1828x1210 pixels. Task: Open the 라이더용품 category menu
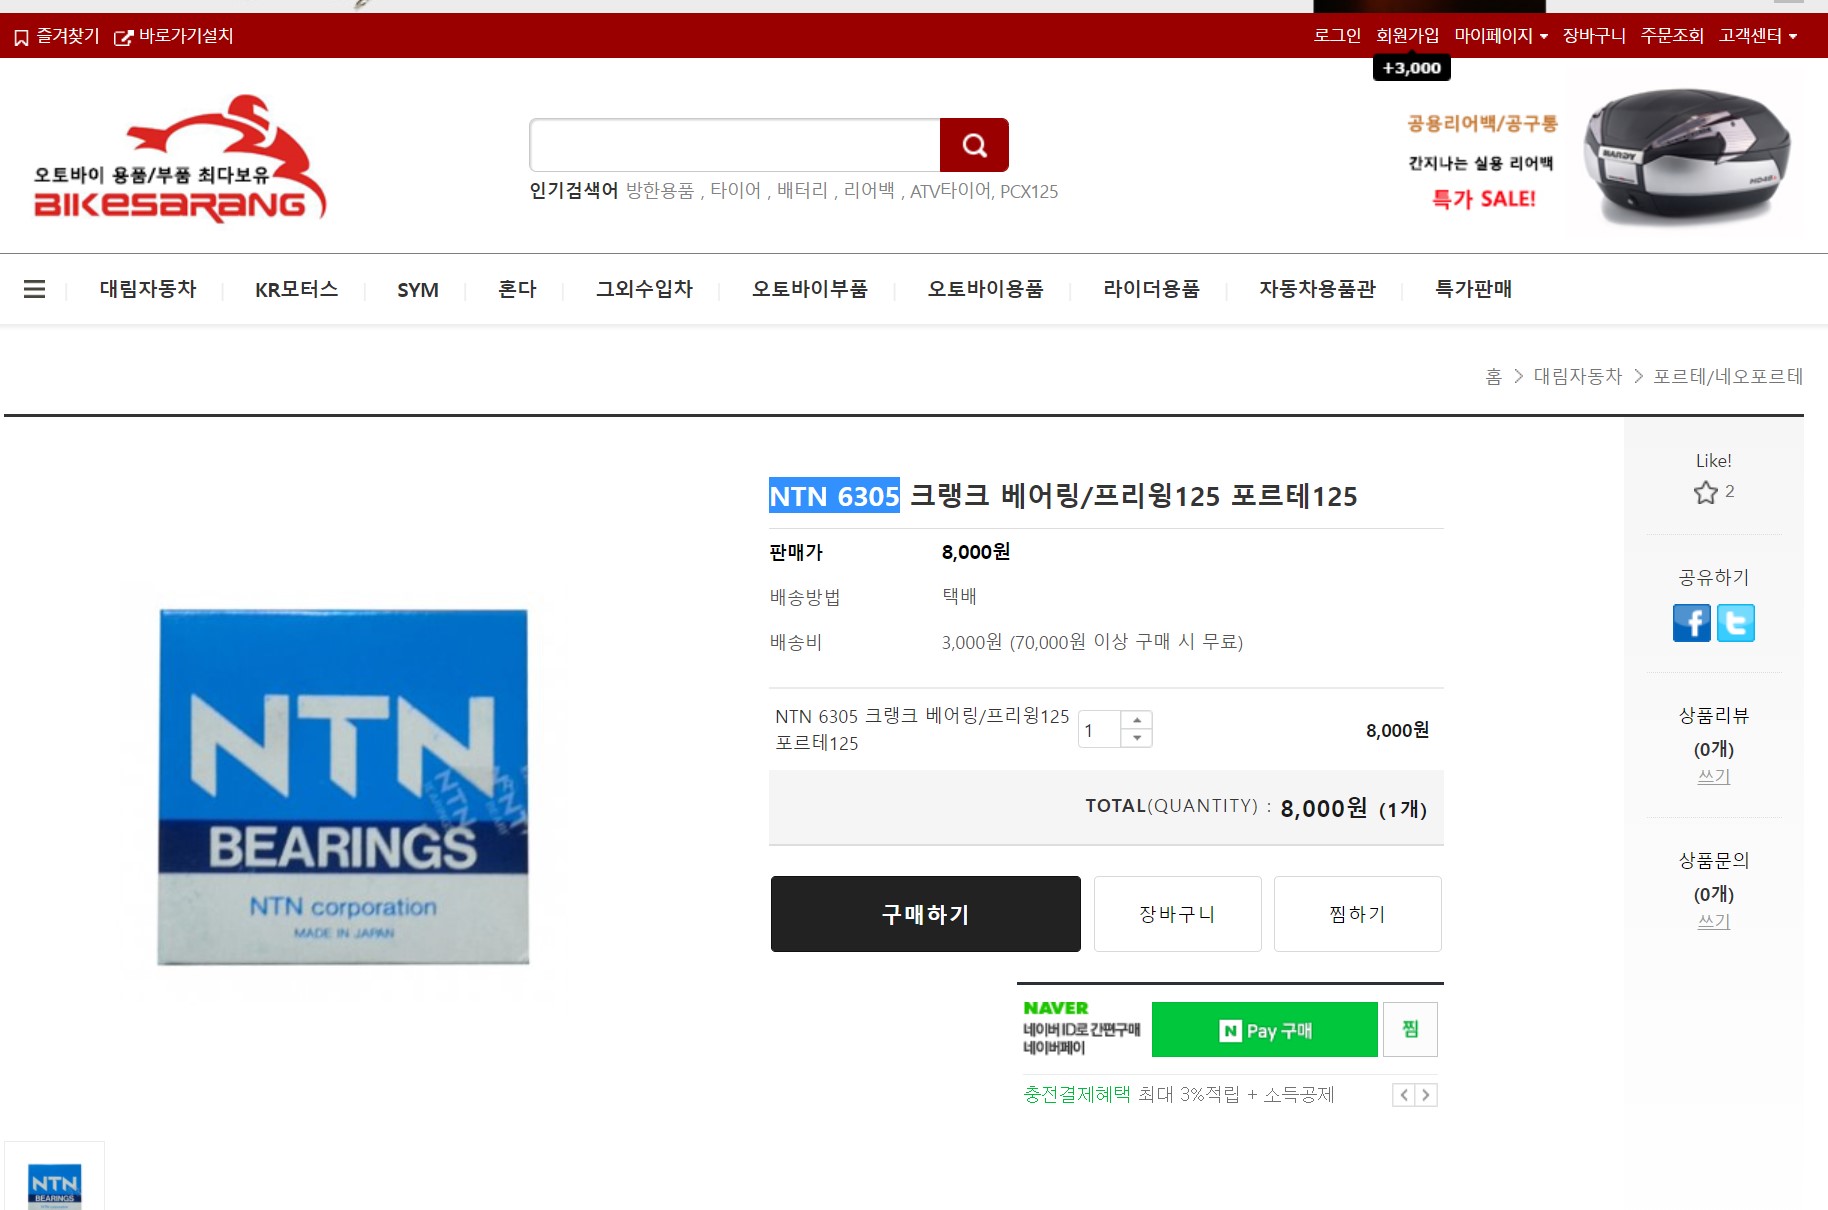pos(1151,289)
